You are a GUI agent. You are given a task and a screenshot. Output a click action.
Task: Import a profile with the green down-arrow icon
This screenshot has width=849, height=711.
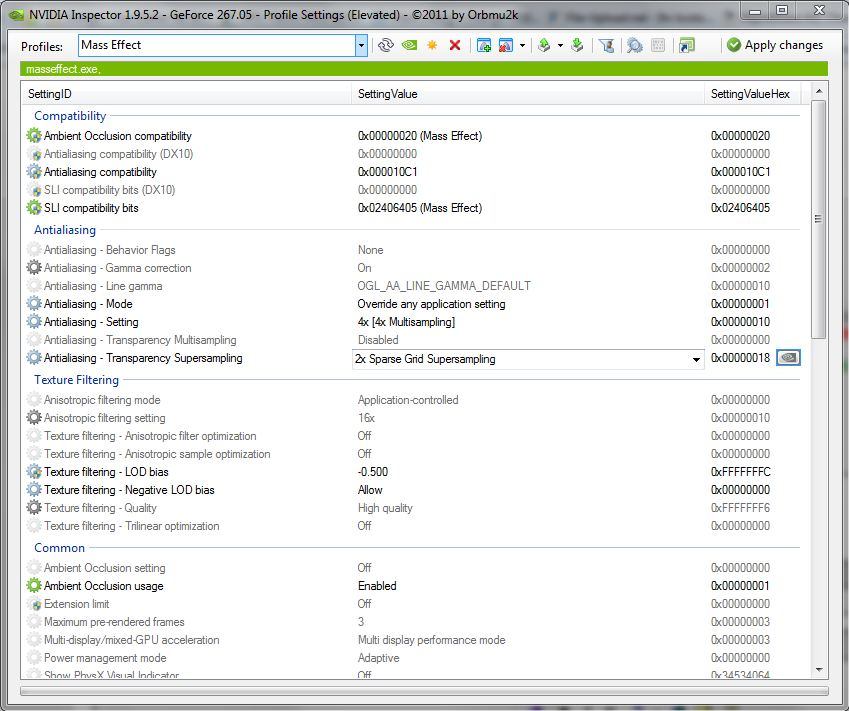click(x=577, y=45)
